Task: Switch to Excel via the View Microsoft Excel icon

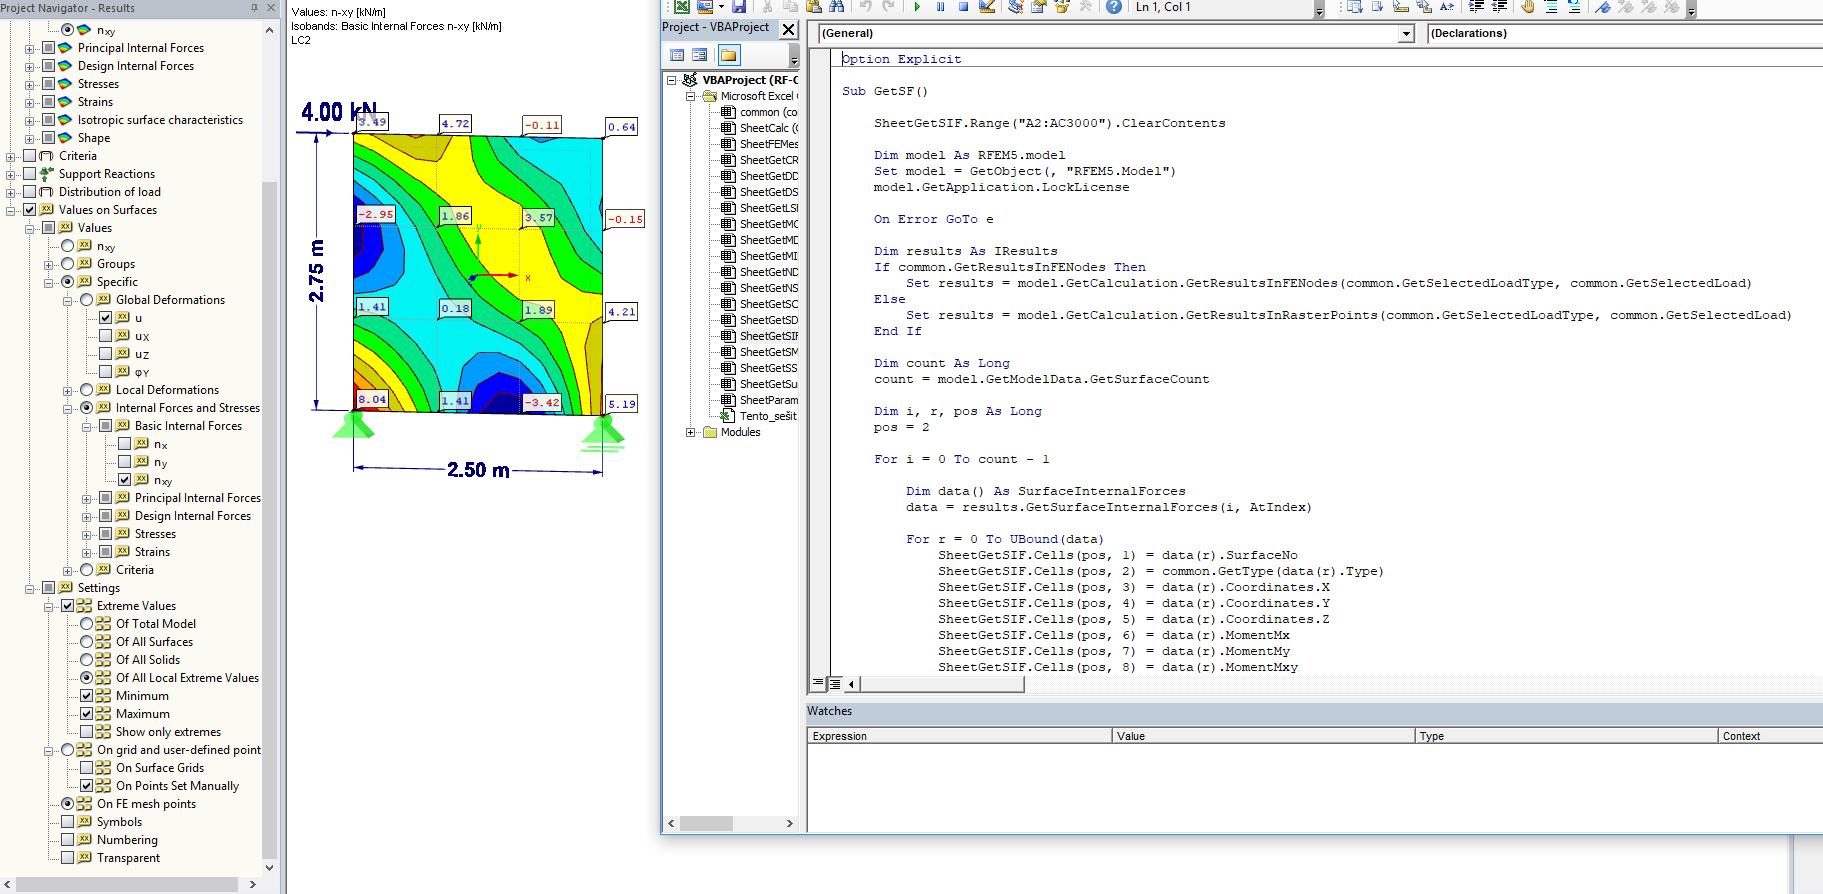Action: click(x=682, y=6)
